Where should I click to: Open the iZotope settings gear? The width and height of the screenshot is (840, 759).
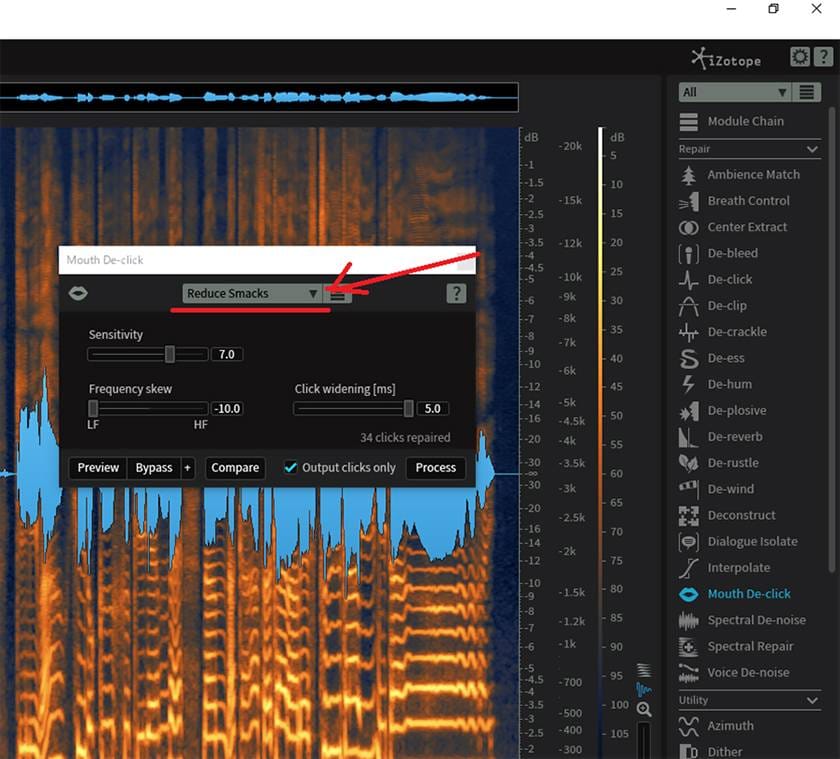point(799,57)
